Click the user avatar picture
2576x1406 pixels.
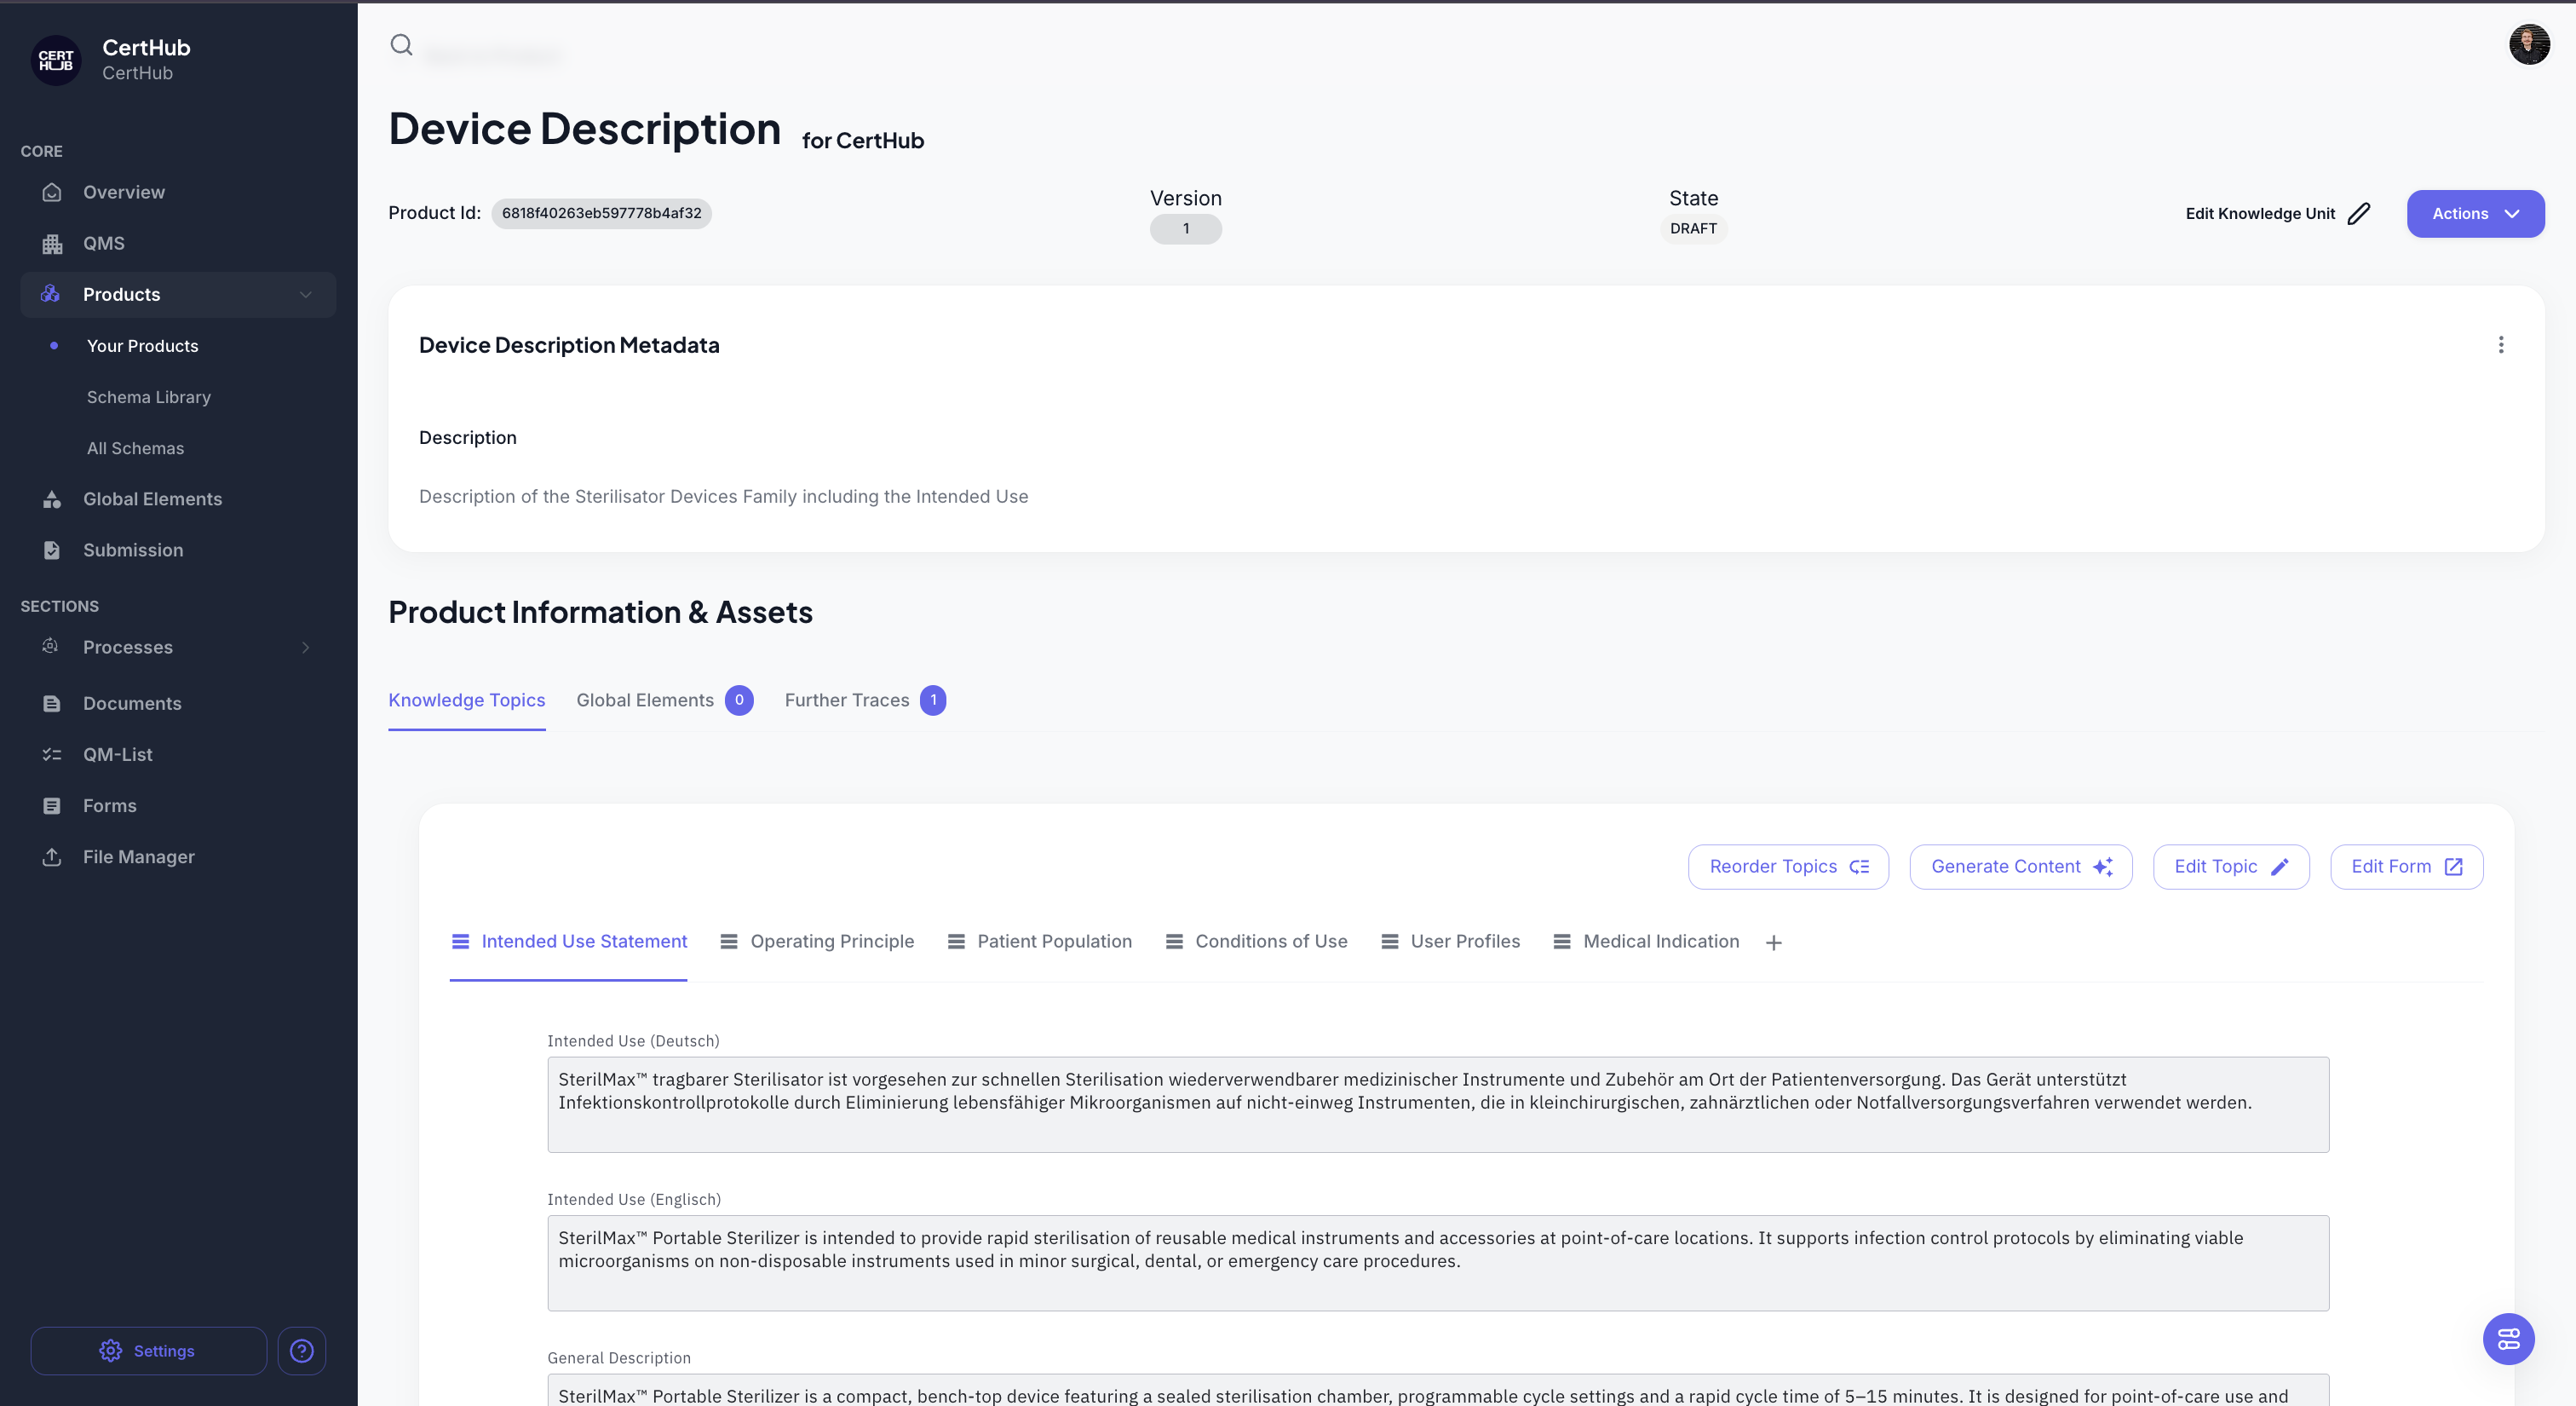pyautogui.click(x=2528, y=45)
